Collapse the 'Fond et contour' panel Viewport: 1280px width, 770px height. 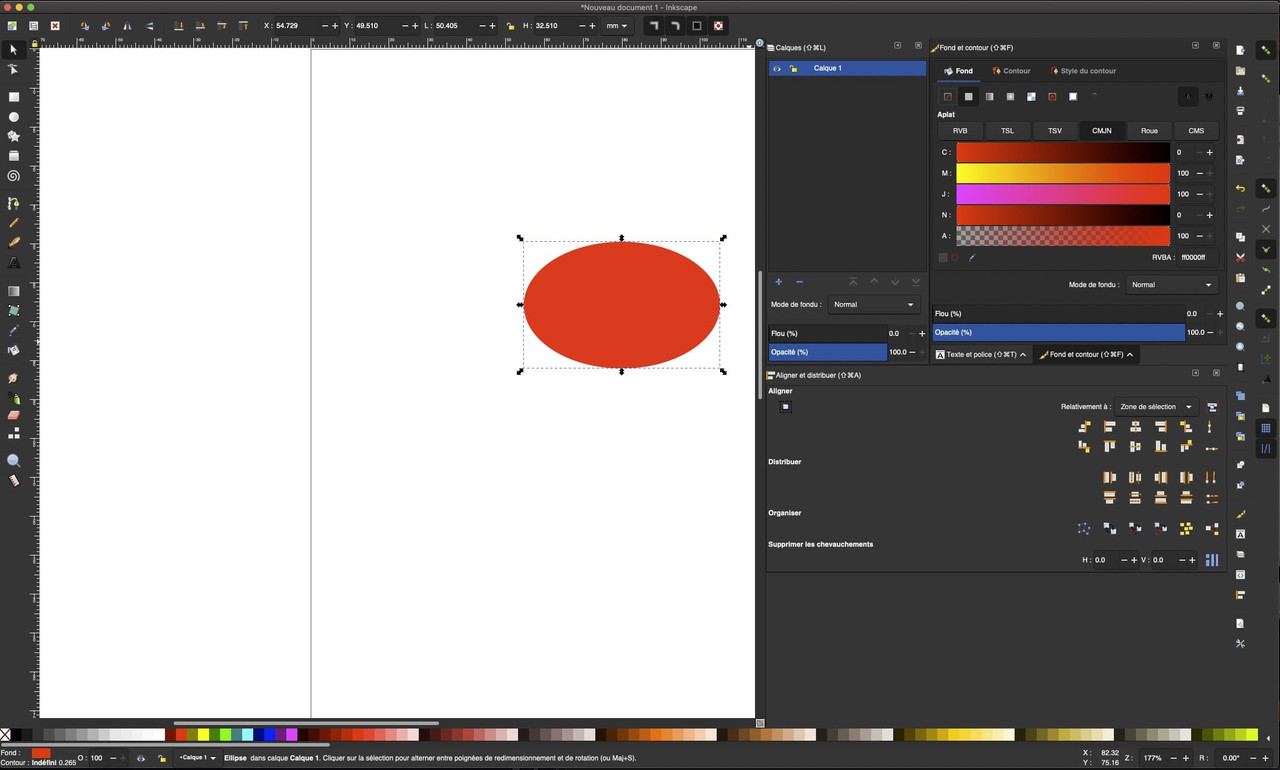point(1128,354)
